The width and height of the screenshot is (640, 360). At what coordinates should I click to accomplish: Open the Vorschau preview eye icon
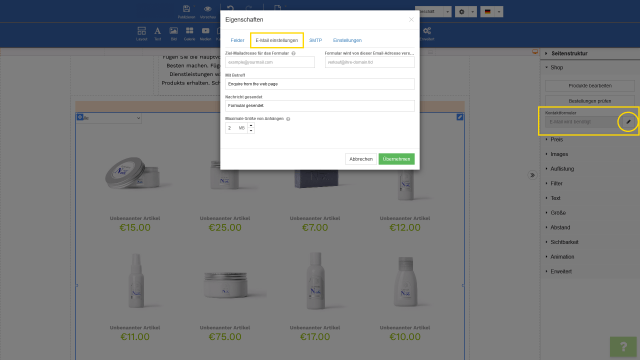208,9
